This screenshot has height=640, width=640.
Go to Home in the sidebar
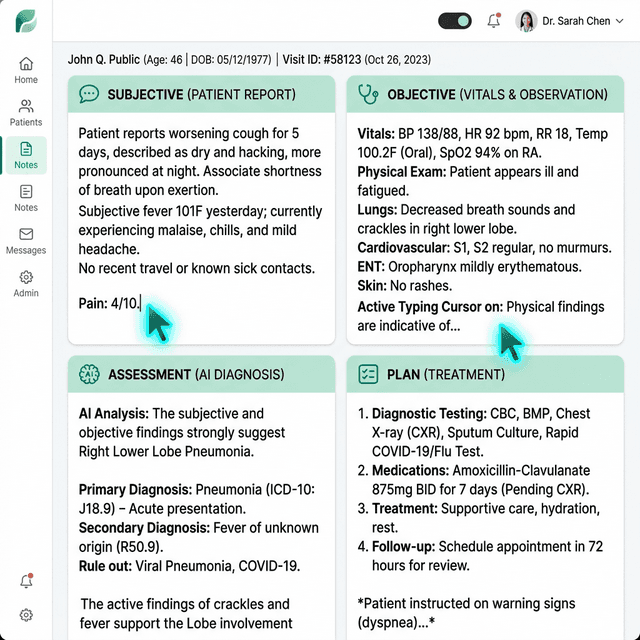(26, 70)
